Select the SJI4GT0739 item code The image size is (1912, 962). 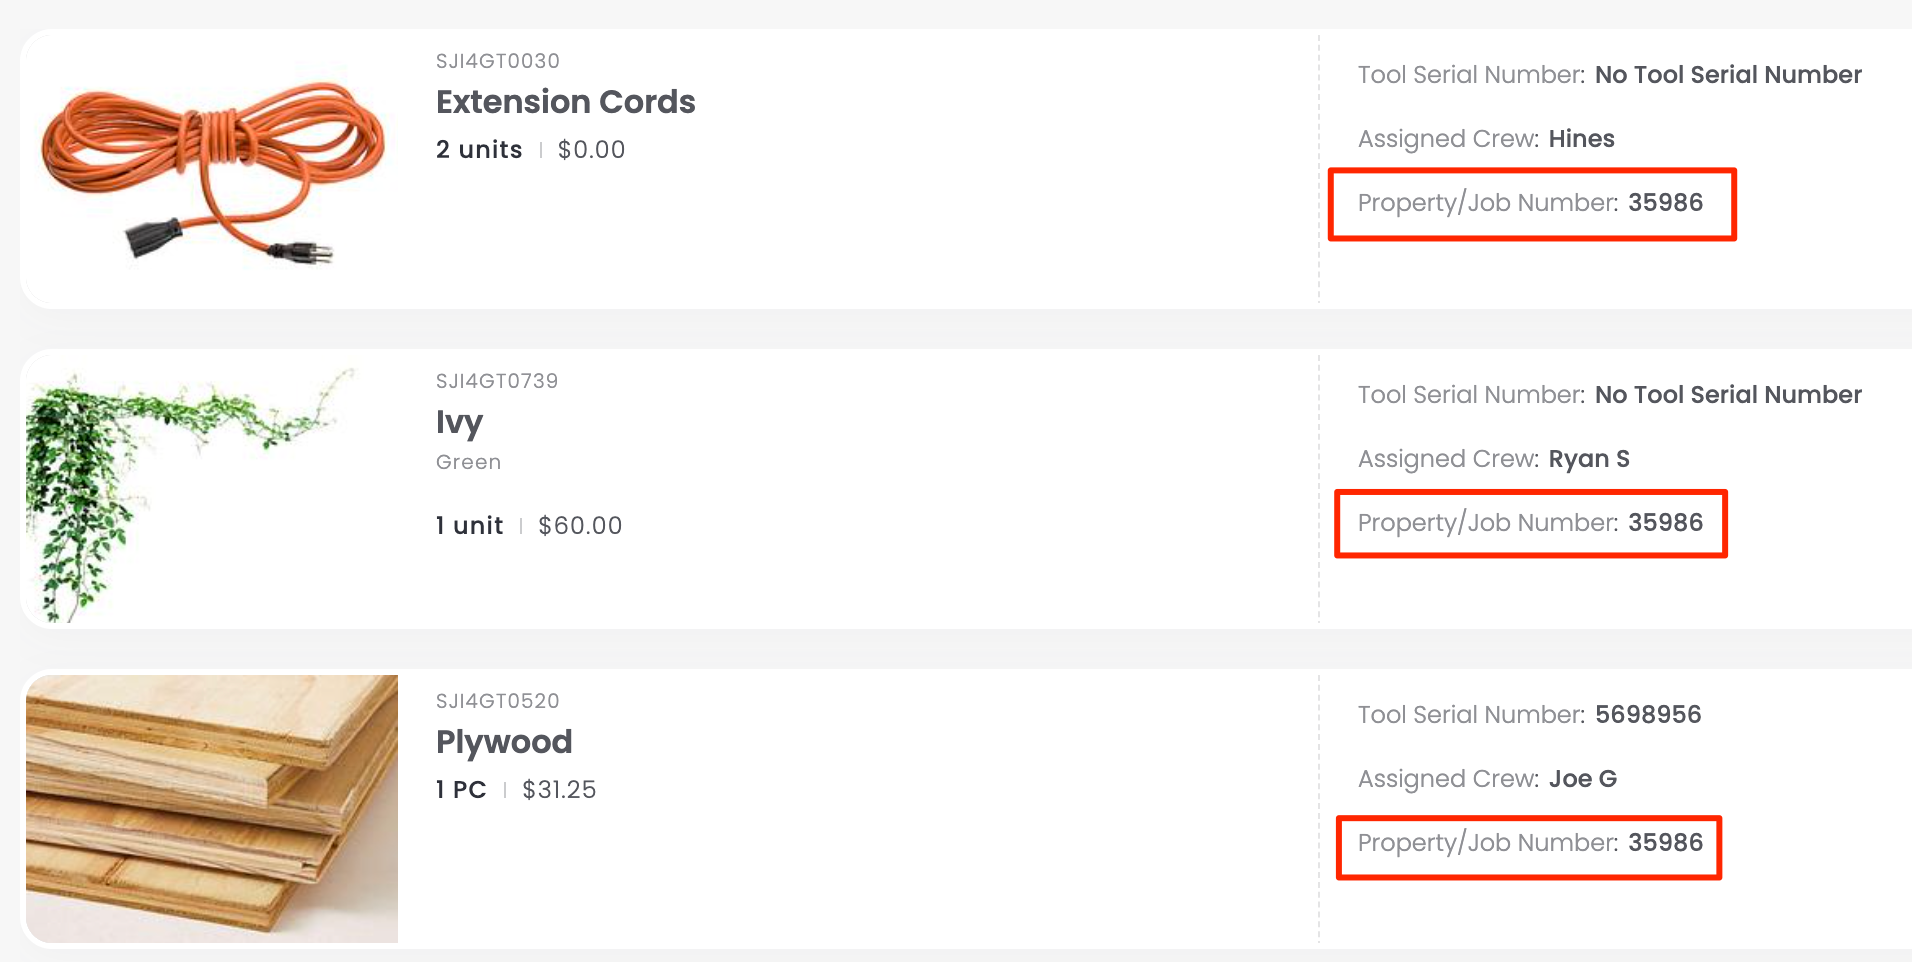(496, 381)
